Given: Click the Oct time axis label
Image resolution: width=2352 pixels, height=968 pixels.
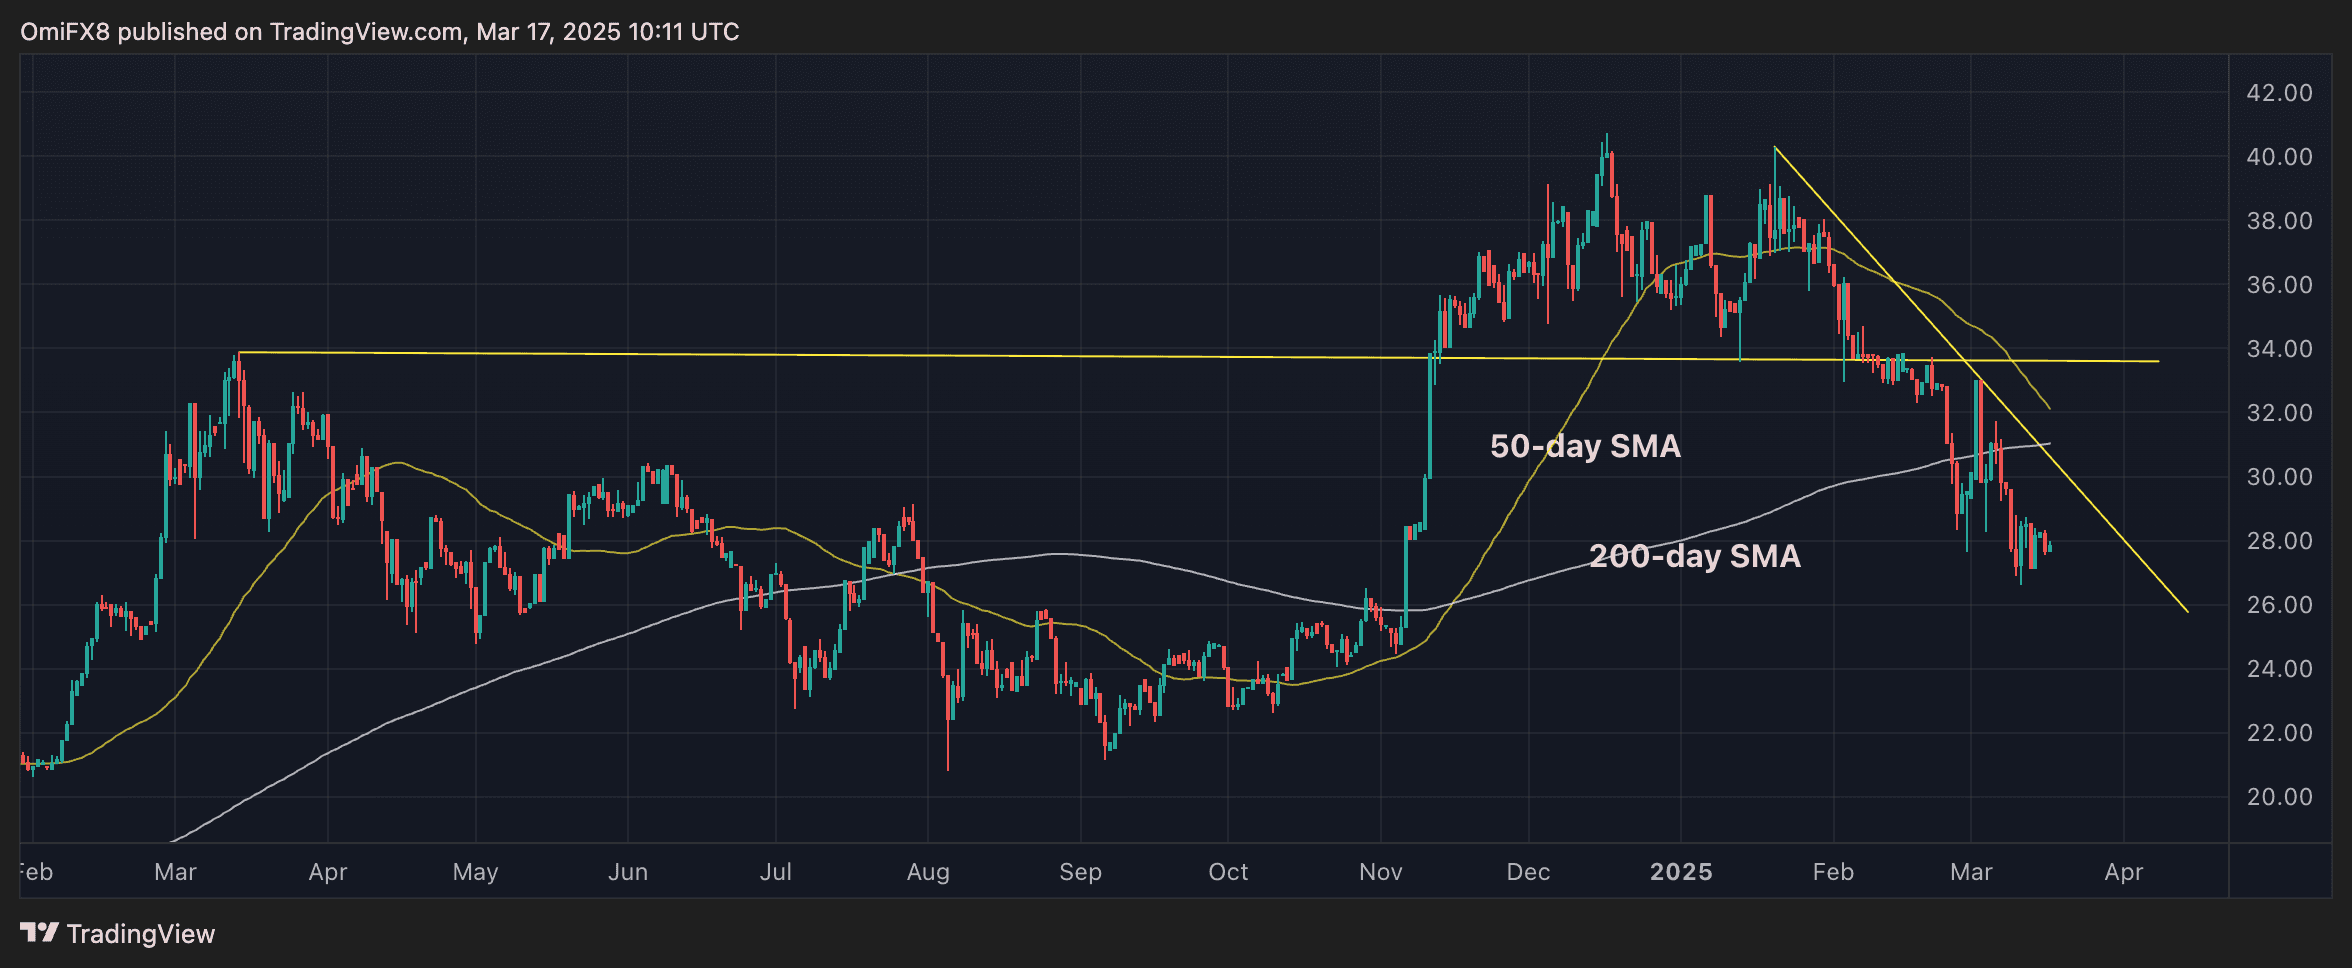Looking at the screenshot, I should point(1228,872).
